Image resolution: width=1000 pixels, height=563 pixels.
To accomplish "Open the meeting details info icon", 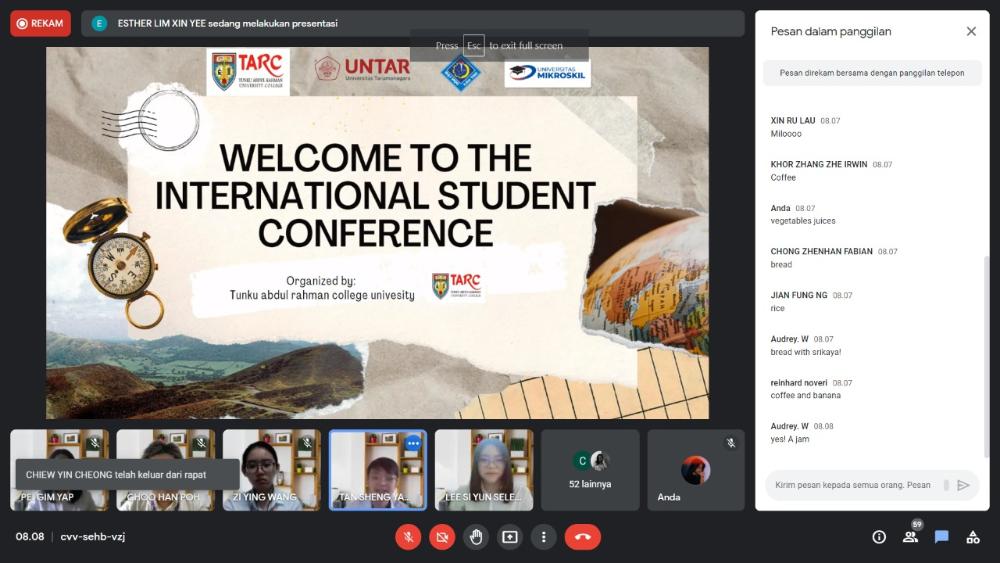I will [879, 537].
